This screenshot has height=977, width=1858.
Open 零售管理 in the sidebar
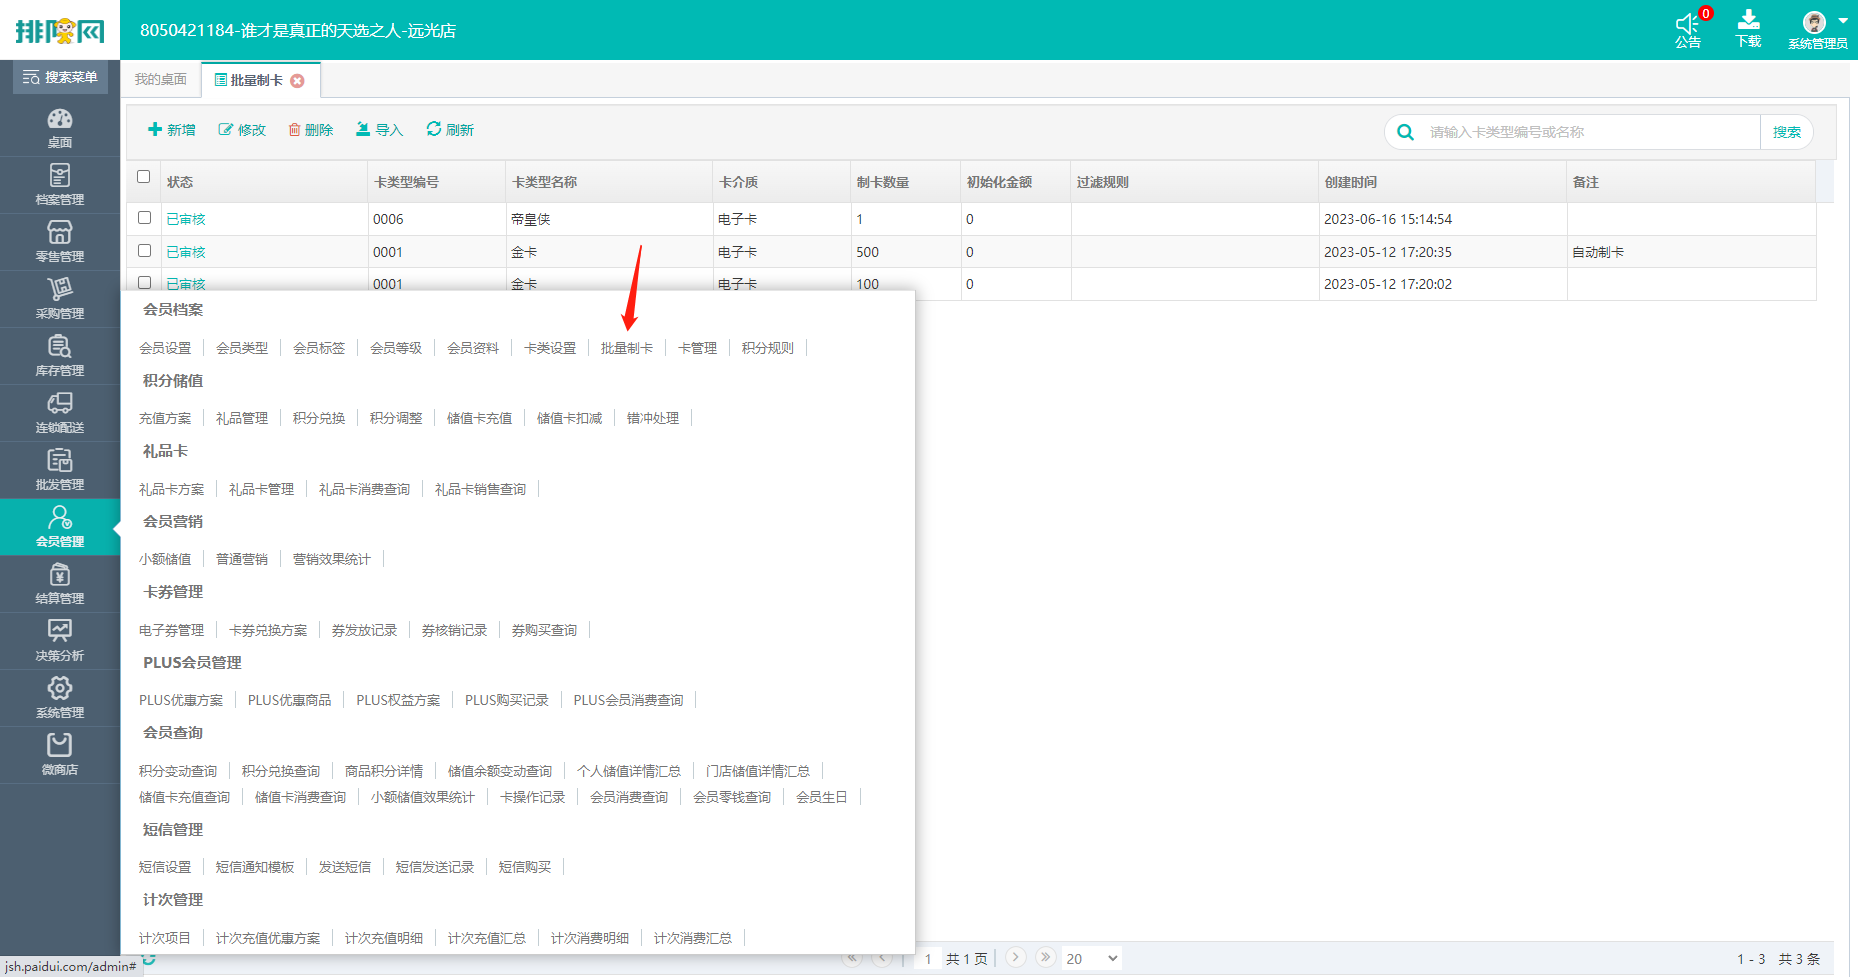[x=60, y=242]
